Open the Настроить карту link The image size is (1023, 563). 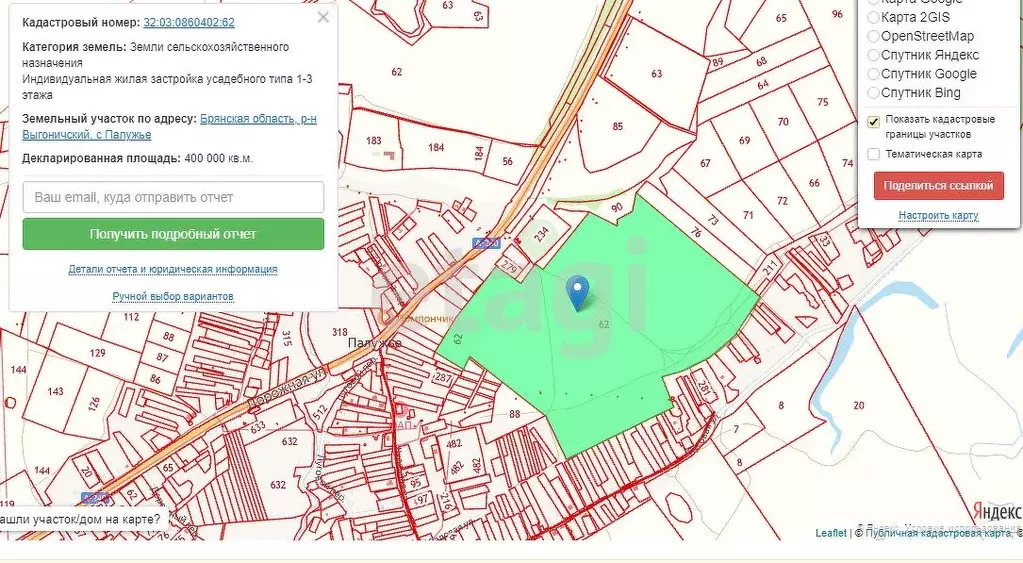pyautogui.click(x=938, y=215)
